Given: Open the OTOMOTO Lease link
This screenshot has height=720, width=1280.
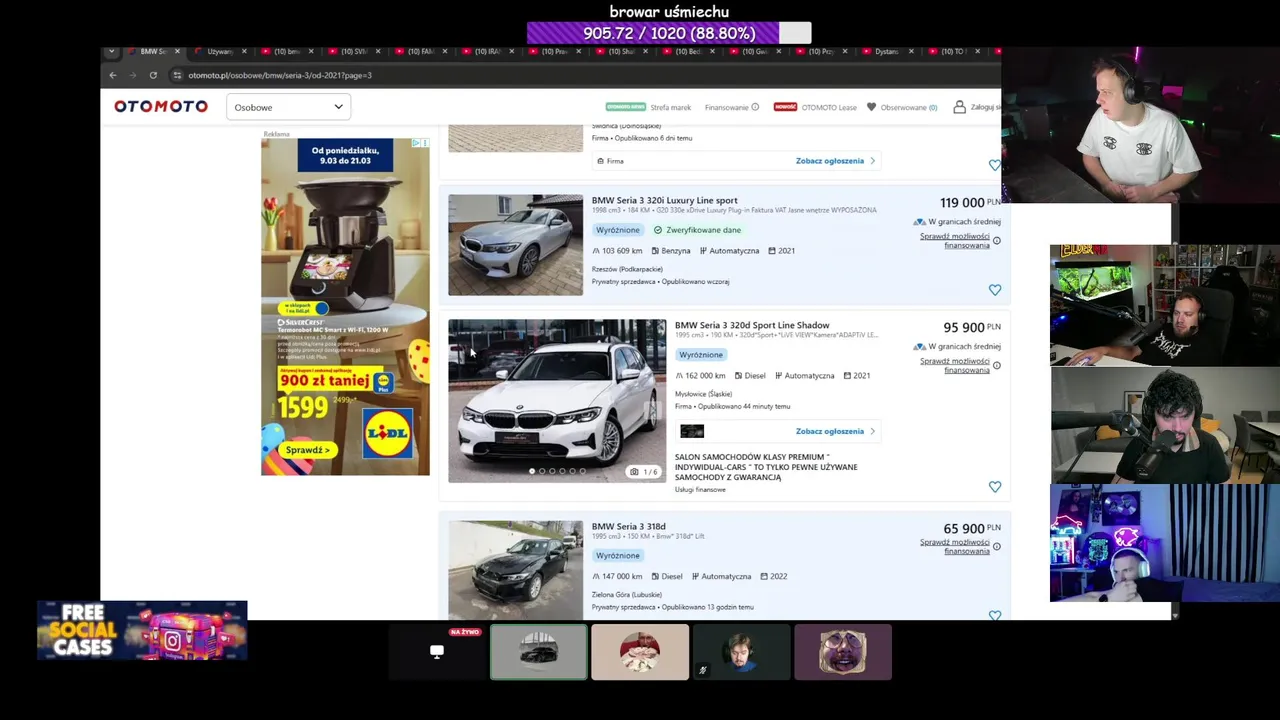Looking at the screenshot, I should coord(828,107).
